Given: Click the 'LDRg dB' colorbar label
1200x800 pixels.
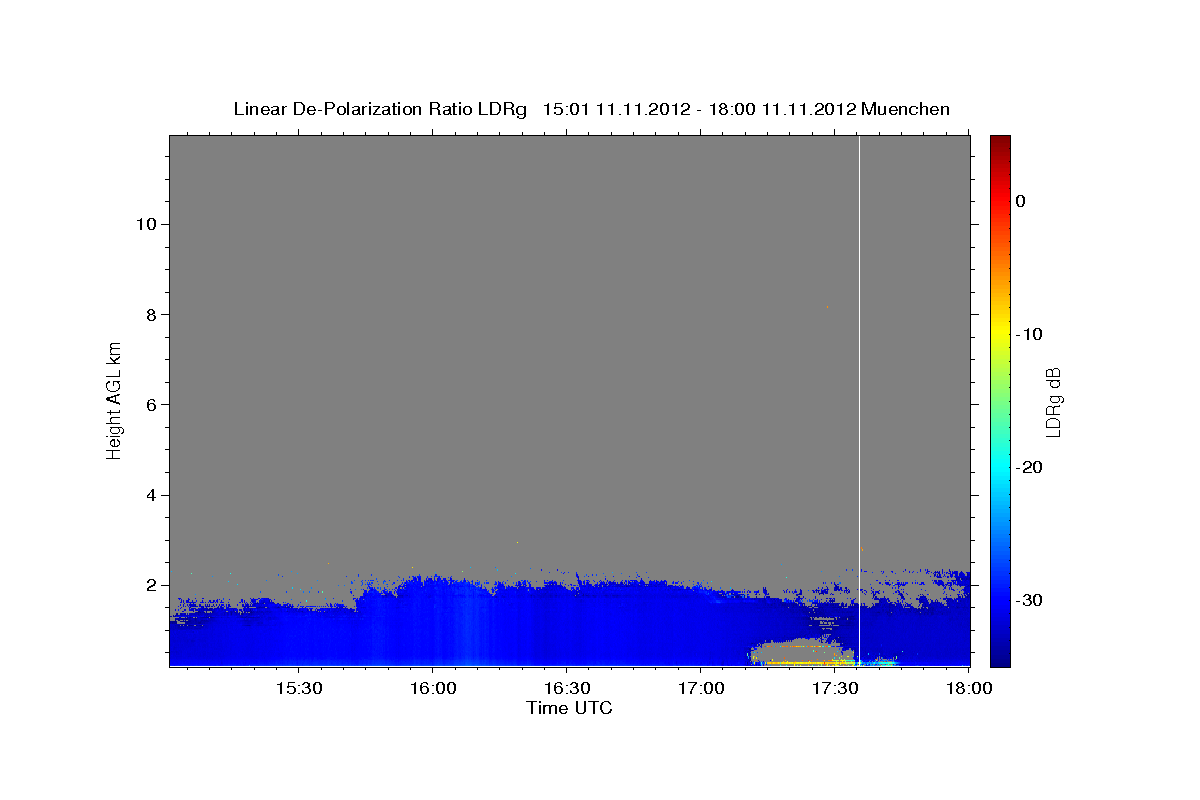Looking at the screenshot, I should click(x=1052, y=402).
